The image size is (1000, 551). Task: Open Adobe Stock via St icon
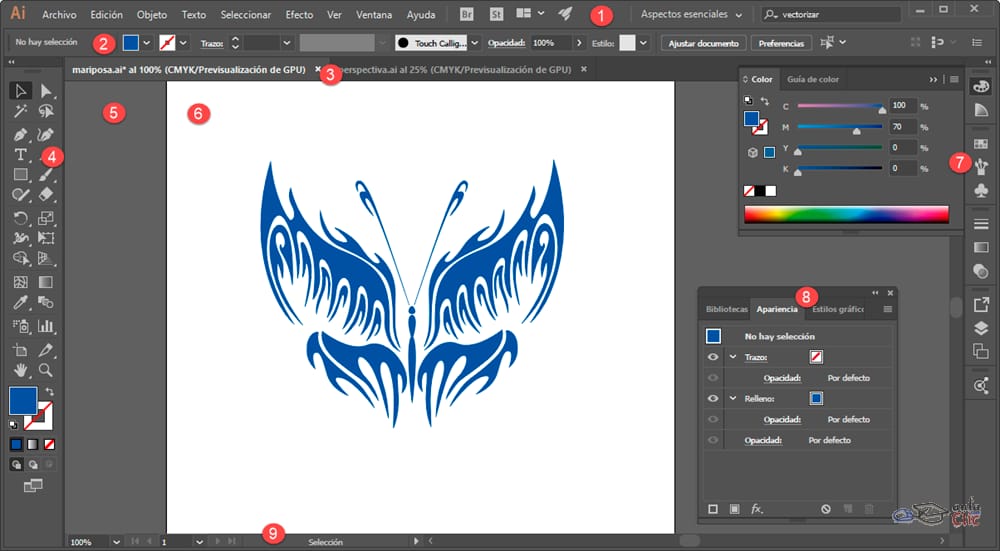496,14
